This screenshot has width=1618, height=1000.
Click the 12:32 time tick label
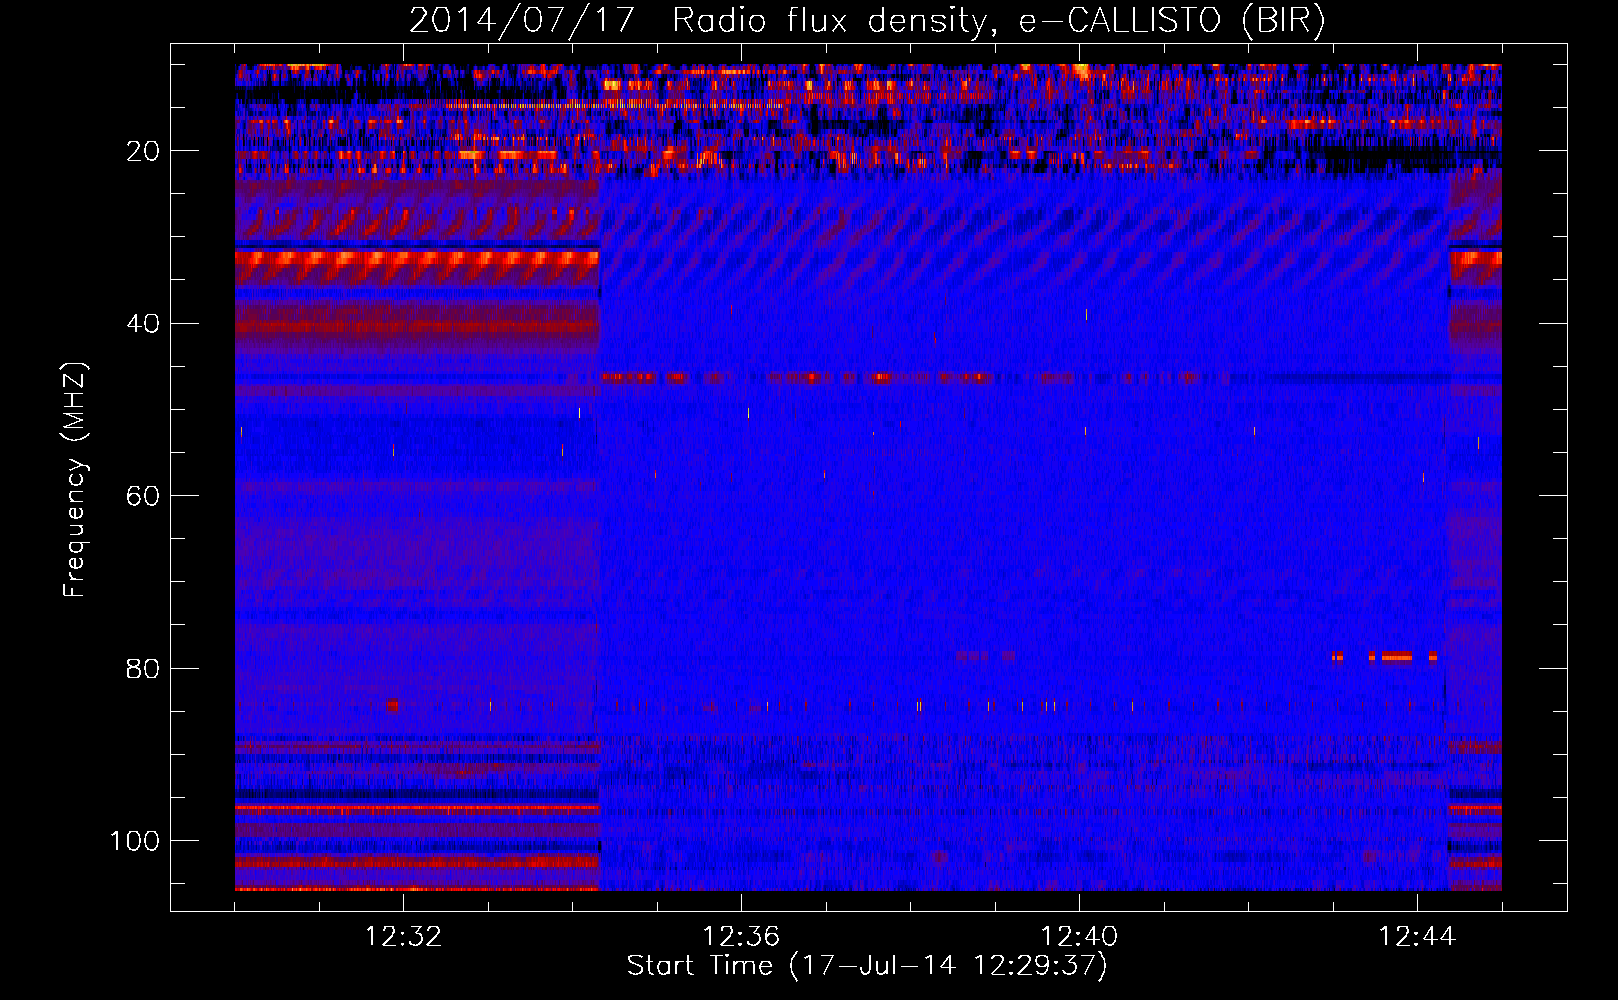403,937
